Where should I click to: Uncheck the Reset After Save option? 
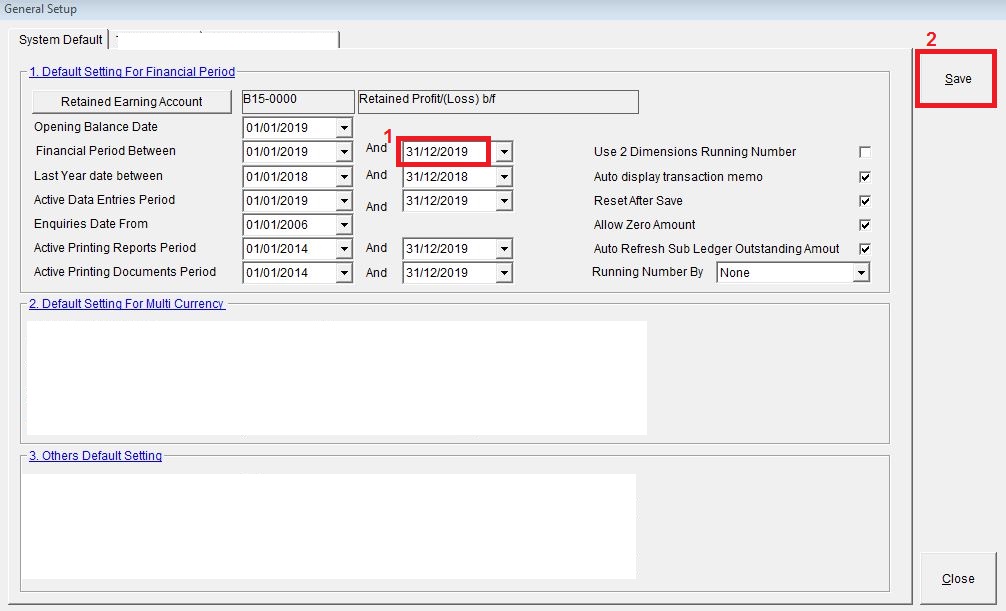click(865, 201)
